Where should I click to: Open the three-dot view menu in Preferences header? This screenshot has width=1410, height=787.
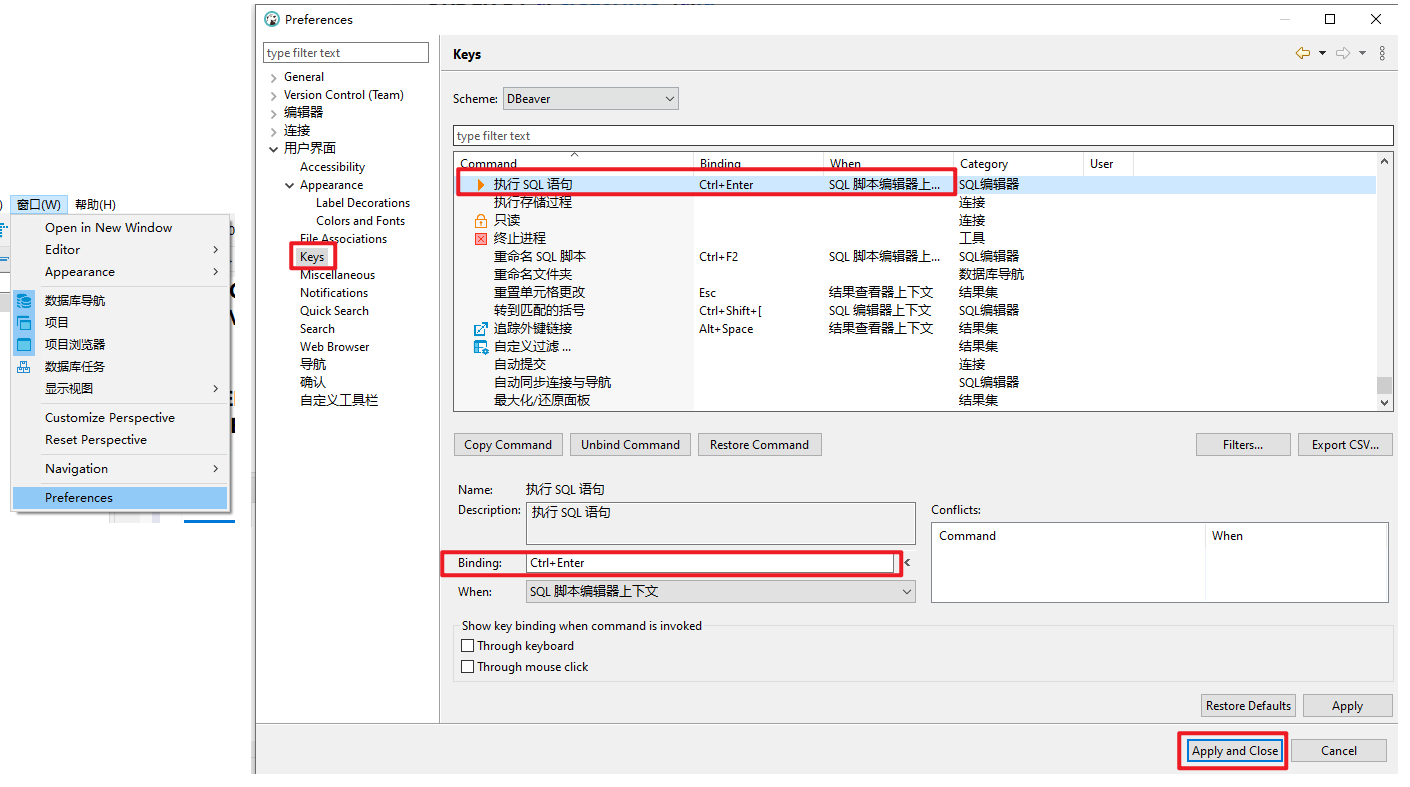pyautogui.click(x=1382, y=53)
